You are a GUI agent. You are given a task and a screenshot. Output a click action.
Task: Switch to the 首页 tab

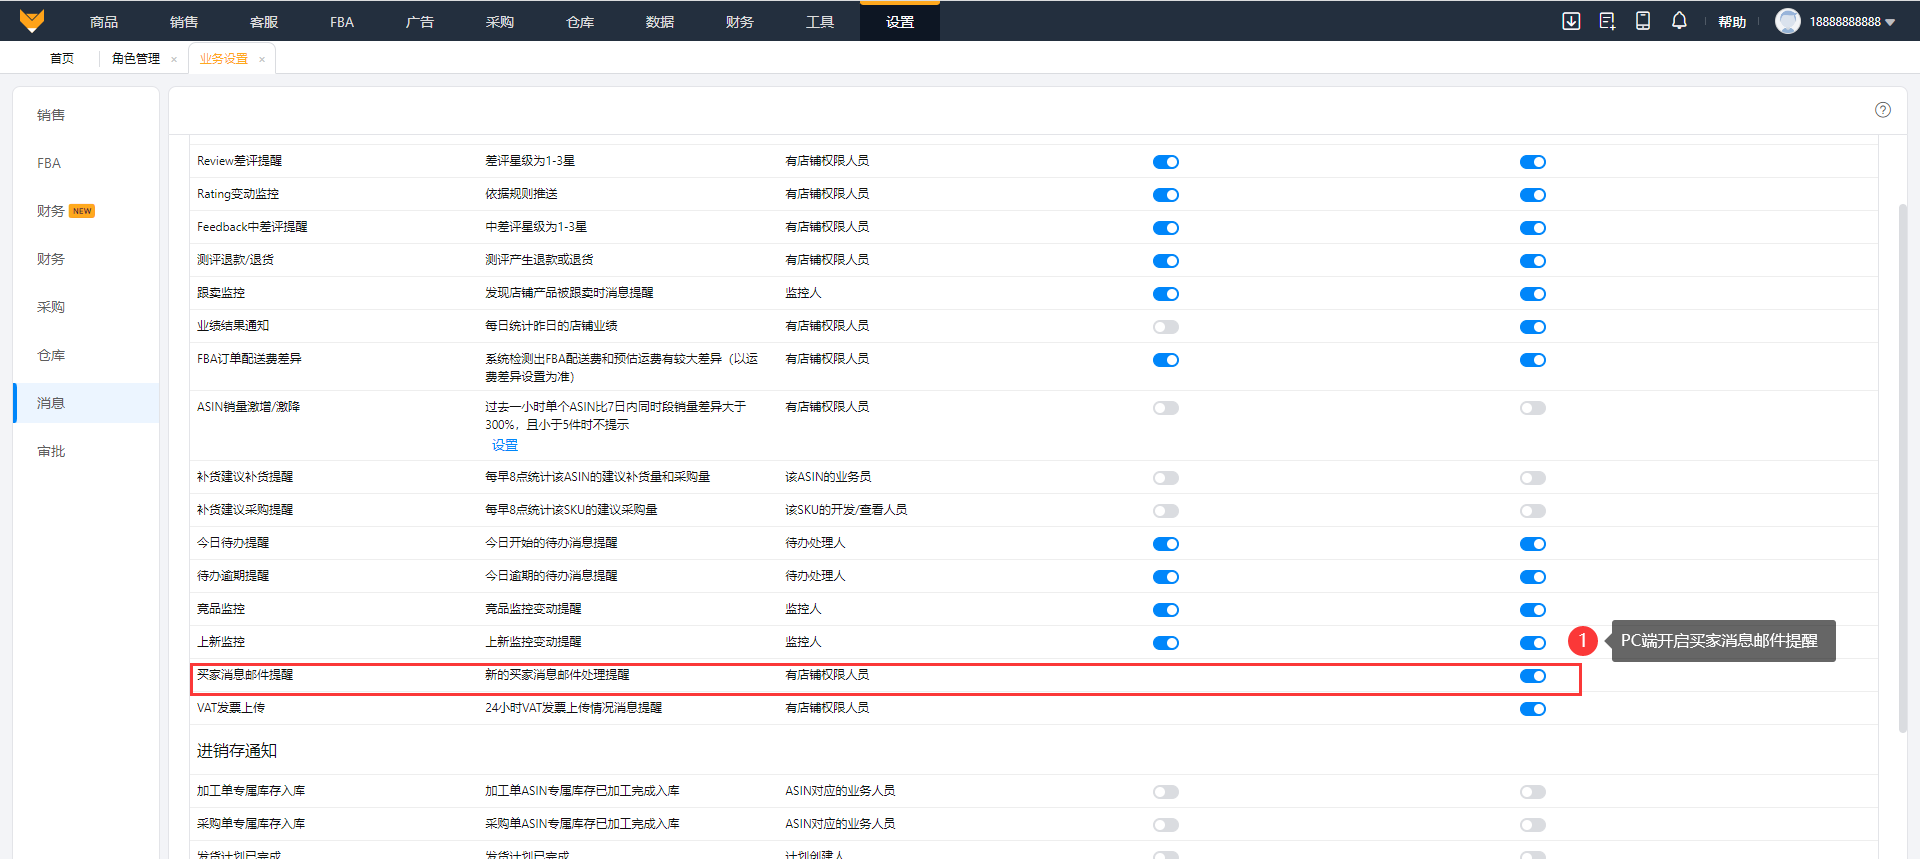62,59
